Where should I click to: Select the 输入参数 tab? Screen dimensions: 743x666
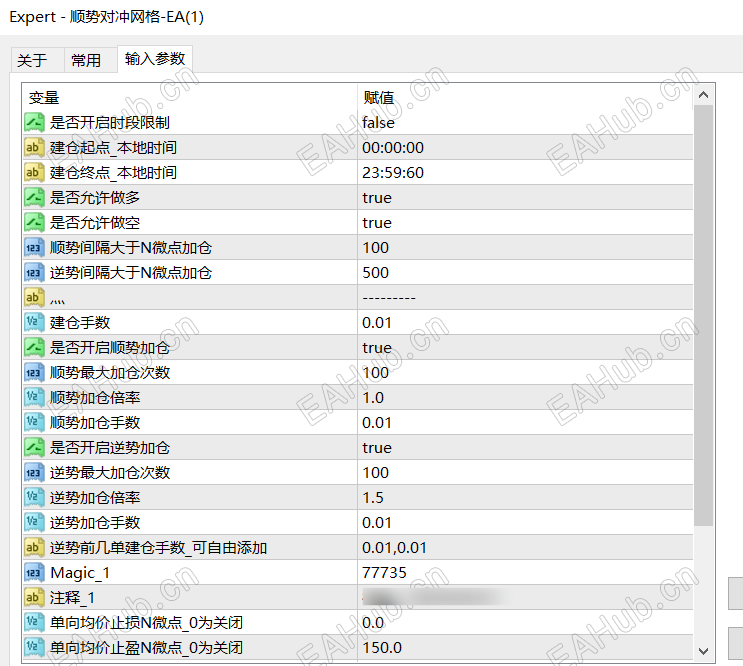tap(154, 59)
